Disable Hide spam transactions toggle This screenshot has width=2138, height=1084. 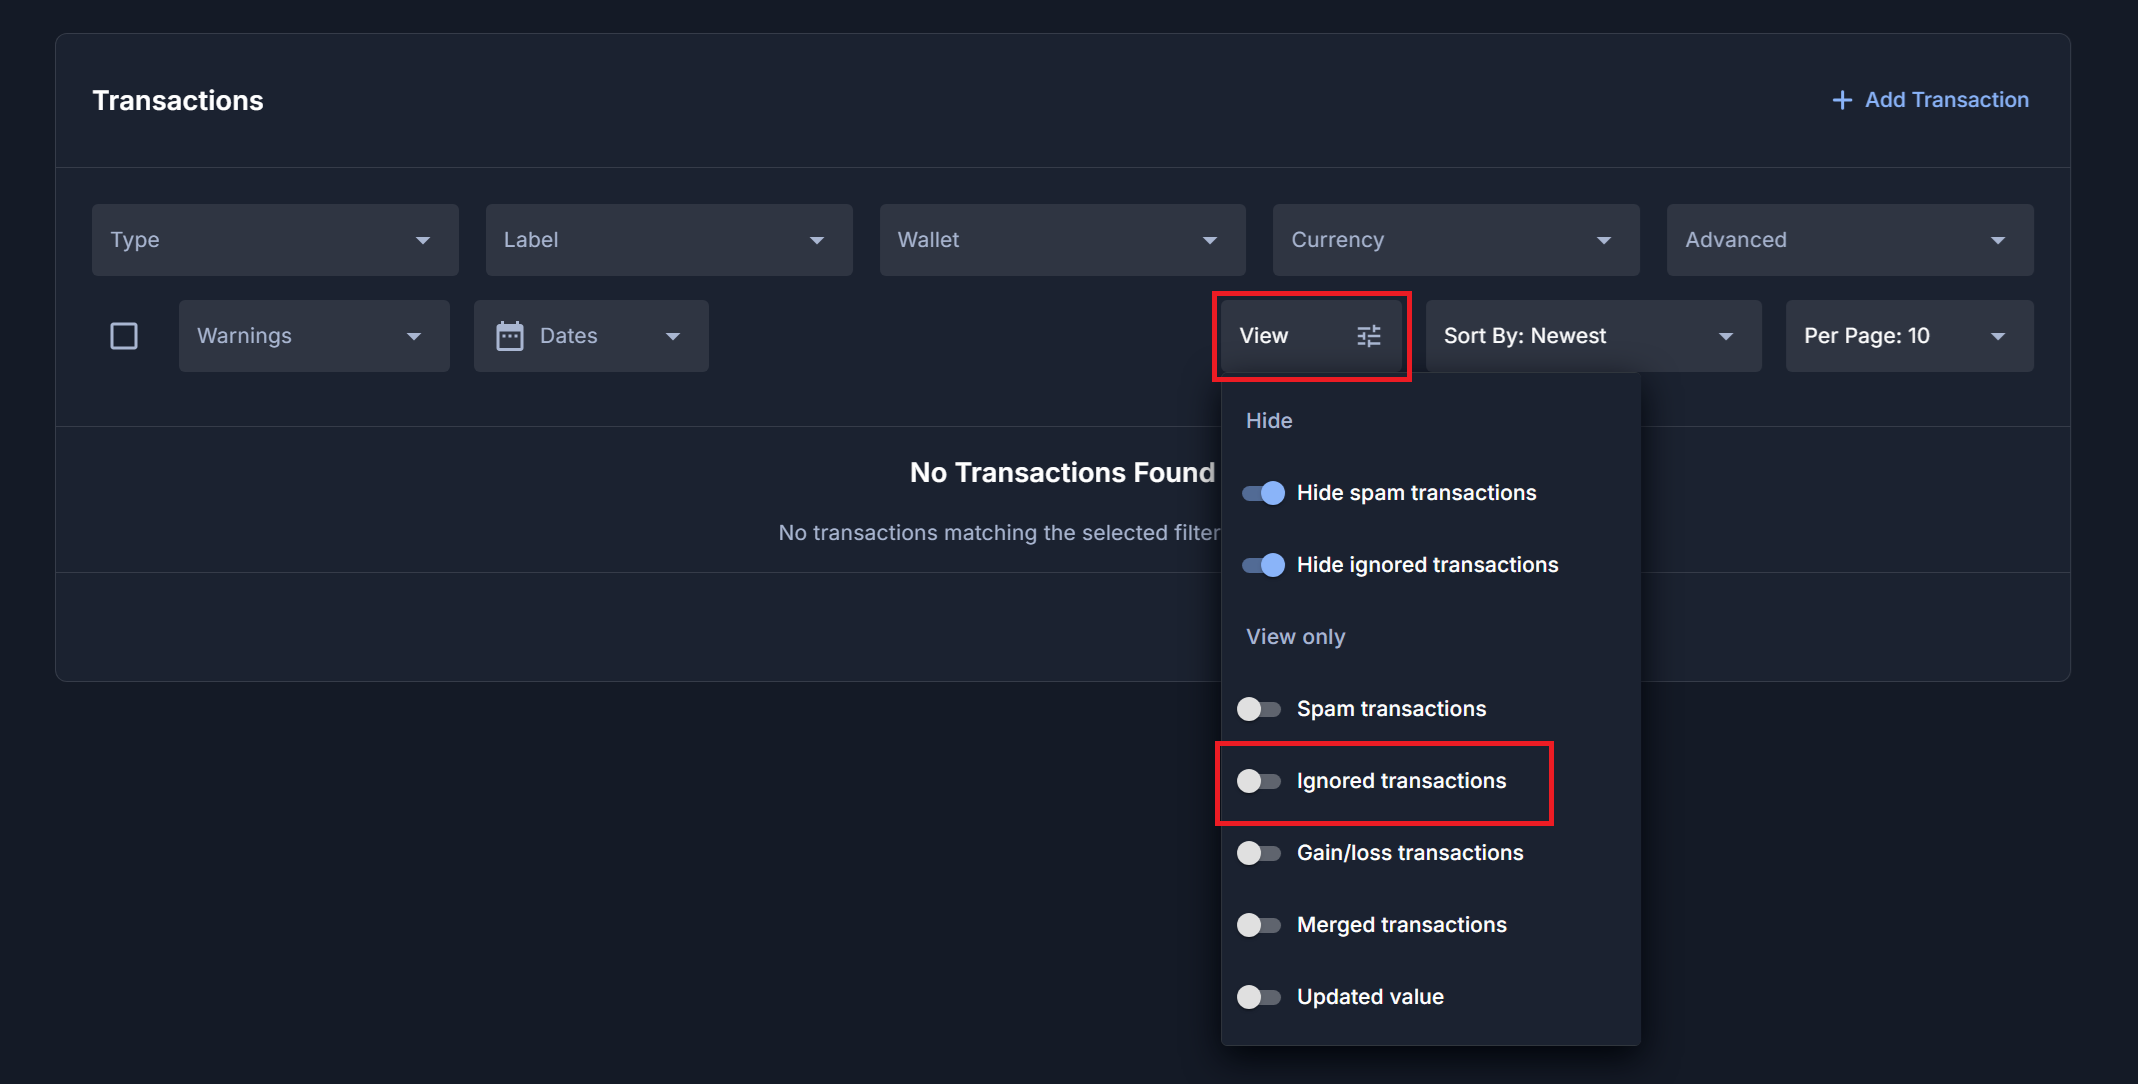1263,493
